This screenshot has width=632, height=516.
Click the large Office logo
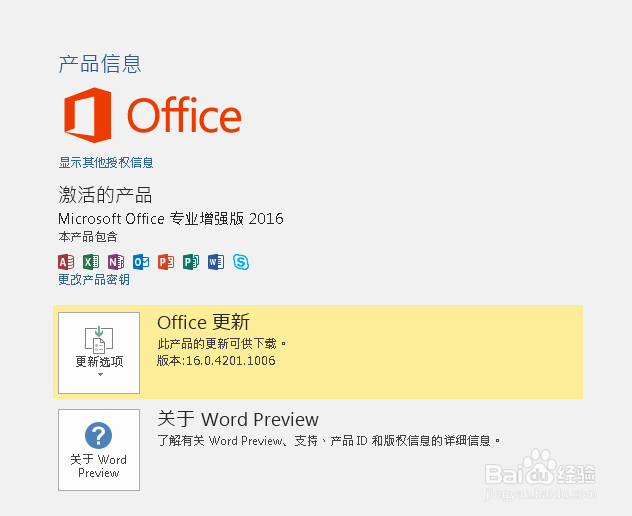click(153, 115)
